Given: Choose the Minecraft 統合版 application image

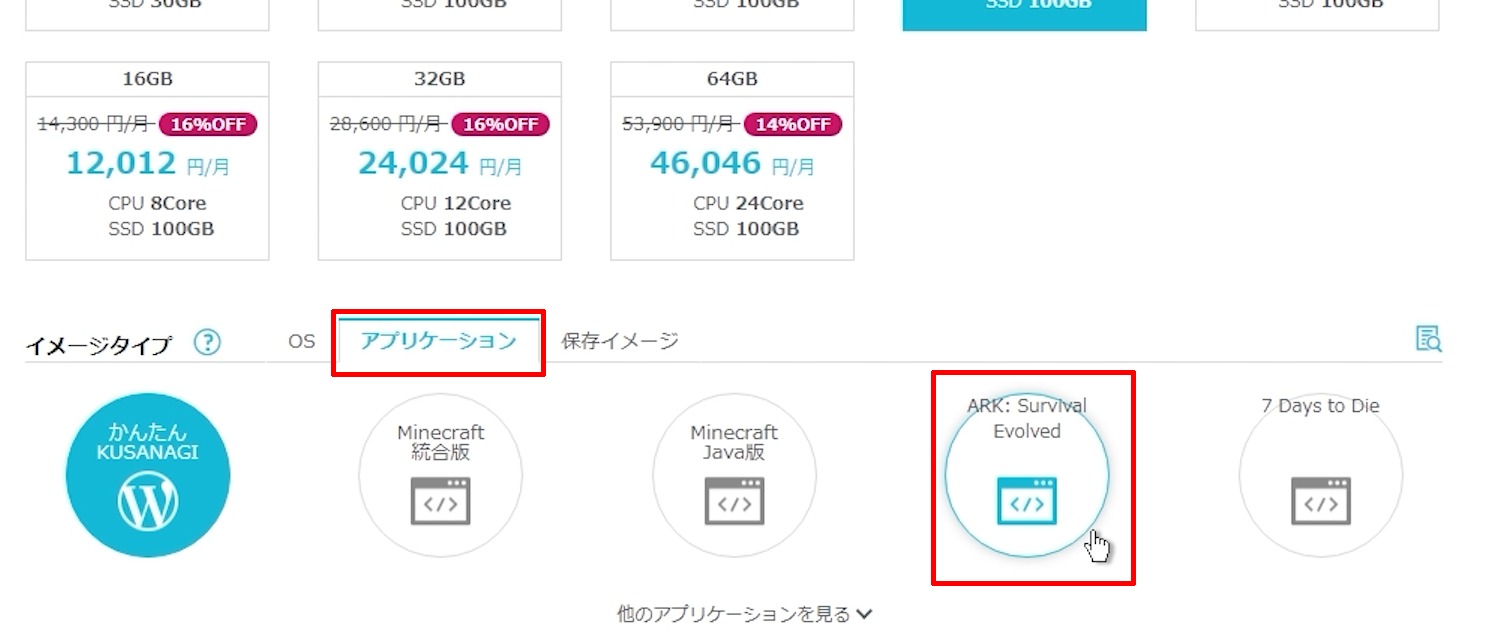Looking at the screenshot, I should point(441,475).
